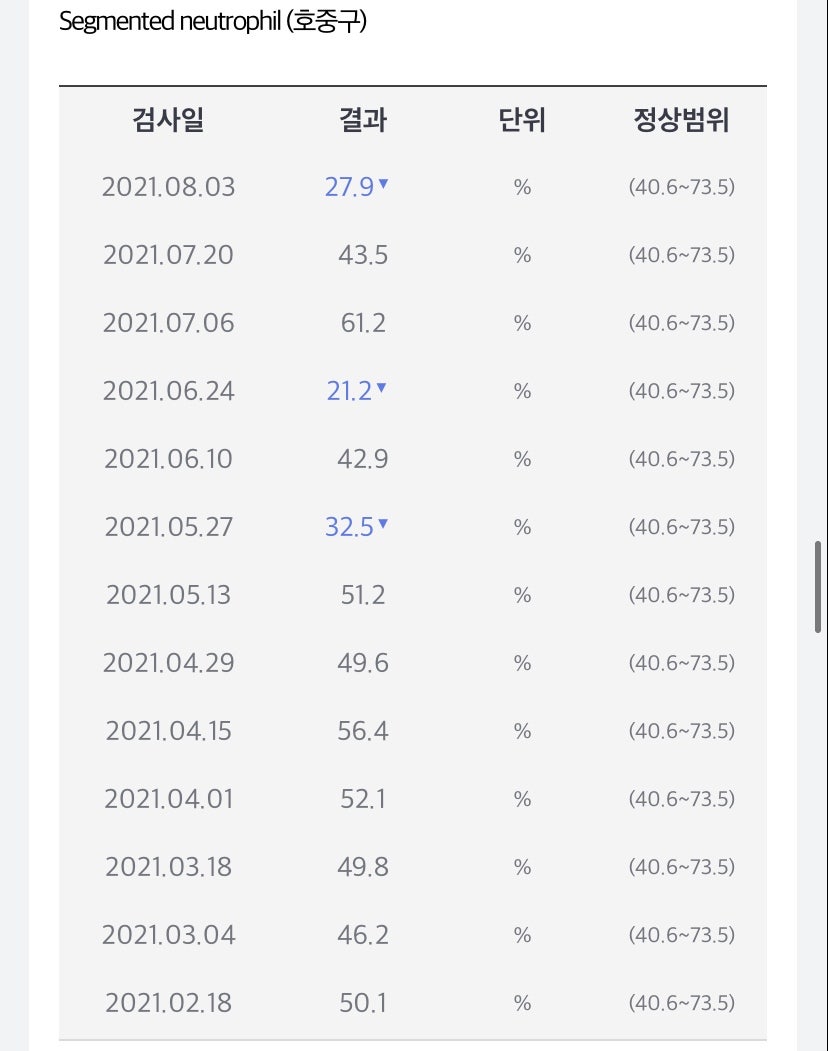The image size is (828, 1051).
Task: Click the 56.4 result for 2021.04.15
Action: [363, 731]
